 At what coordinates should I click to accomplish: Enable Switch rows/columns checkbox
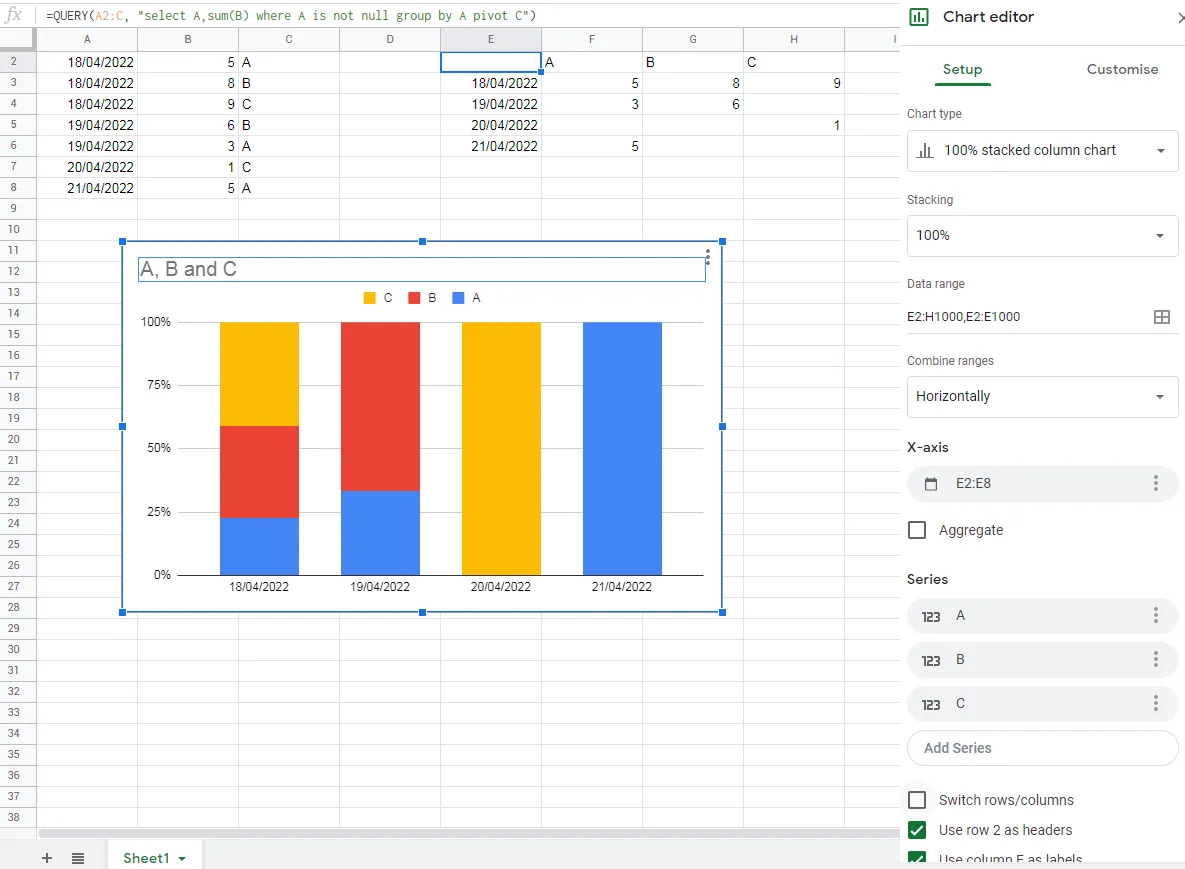point(917,799)
